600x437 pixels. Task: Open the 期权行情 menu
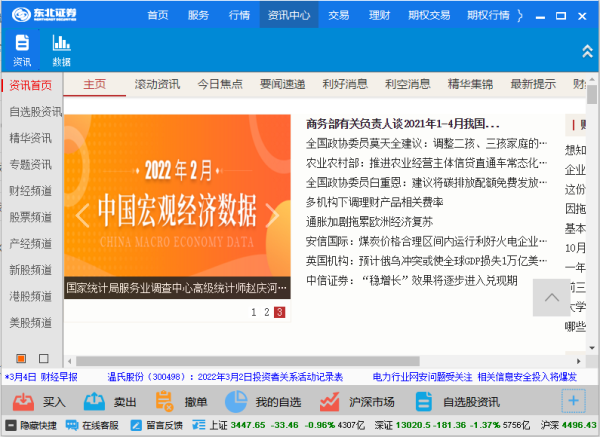point(488,15)
